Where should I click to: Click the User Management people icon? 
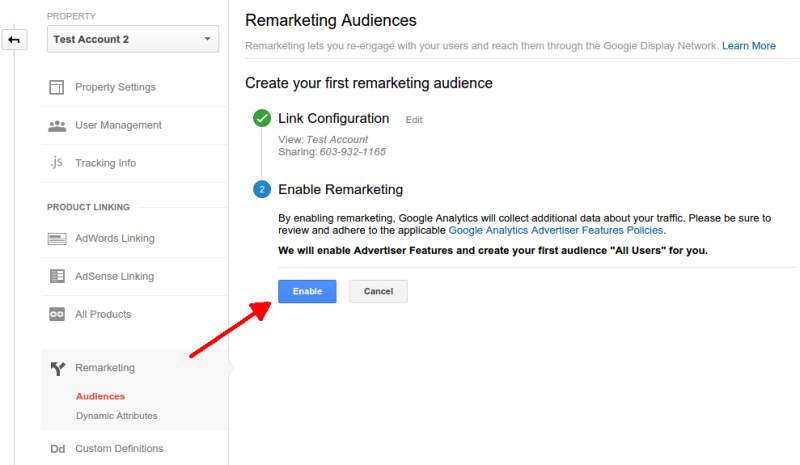pyautogui.click(x=57, y=125)
